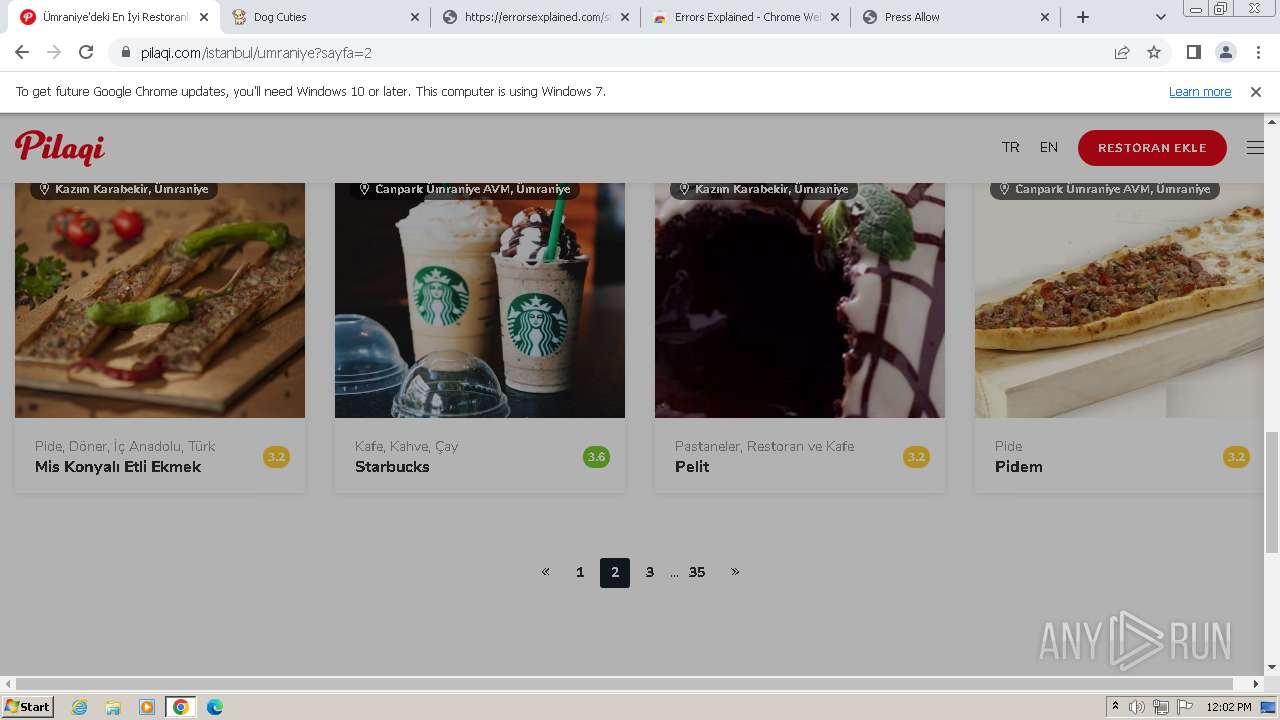This screenshot has height=720, width=1280.
Task: Close the Chrome update notification bar
Action: 1256,91
